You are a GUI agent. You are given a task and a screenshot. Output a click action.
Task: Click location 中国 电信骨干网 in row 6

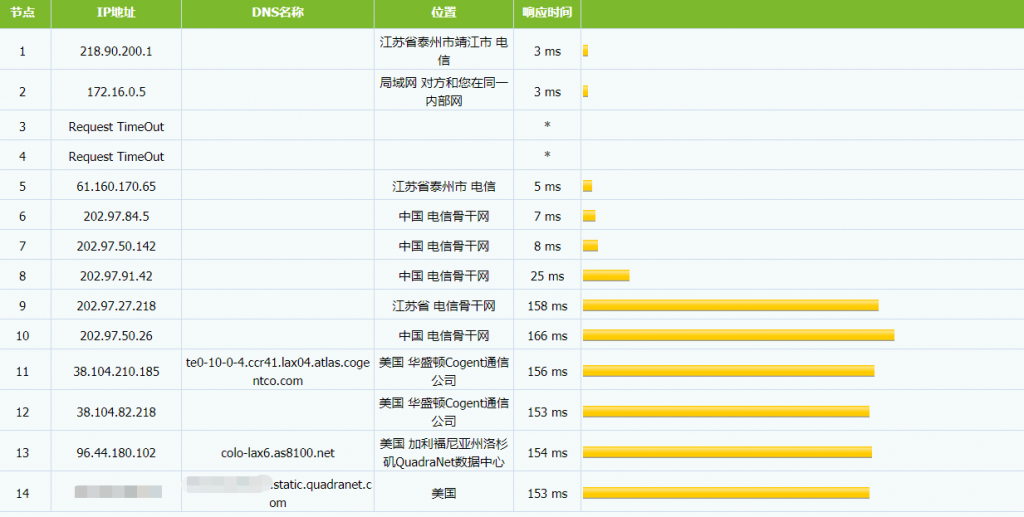(443, 216)
